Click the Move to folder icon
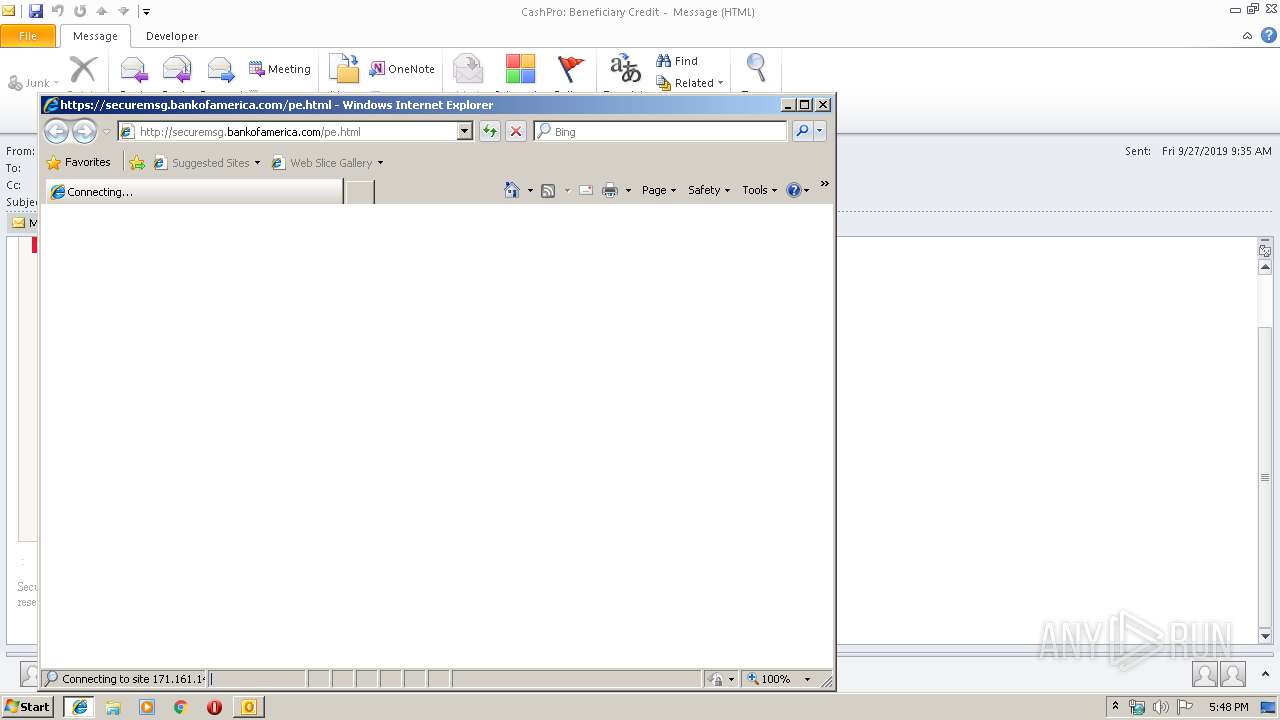The height and width of the screenshot is (720, 1280). (344, 69)
